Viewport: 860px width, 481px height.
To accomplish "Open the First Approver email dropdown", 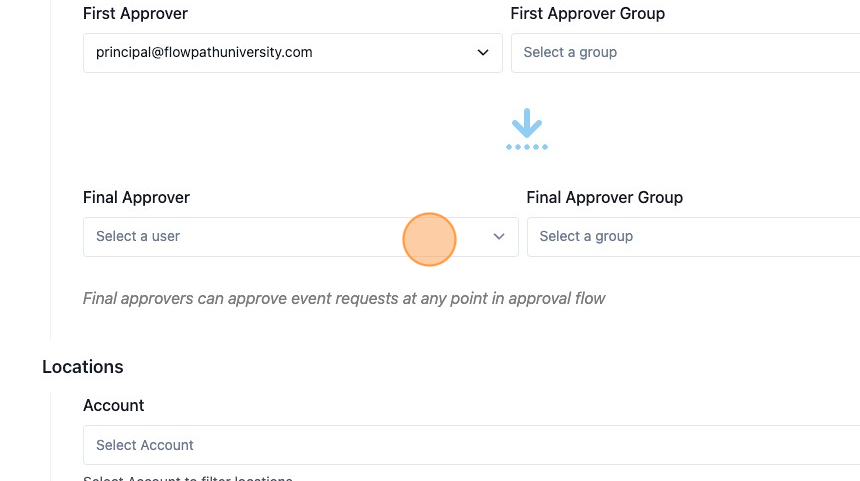I will pyautogui.click(x=292, y=53).
